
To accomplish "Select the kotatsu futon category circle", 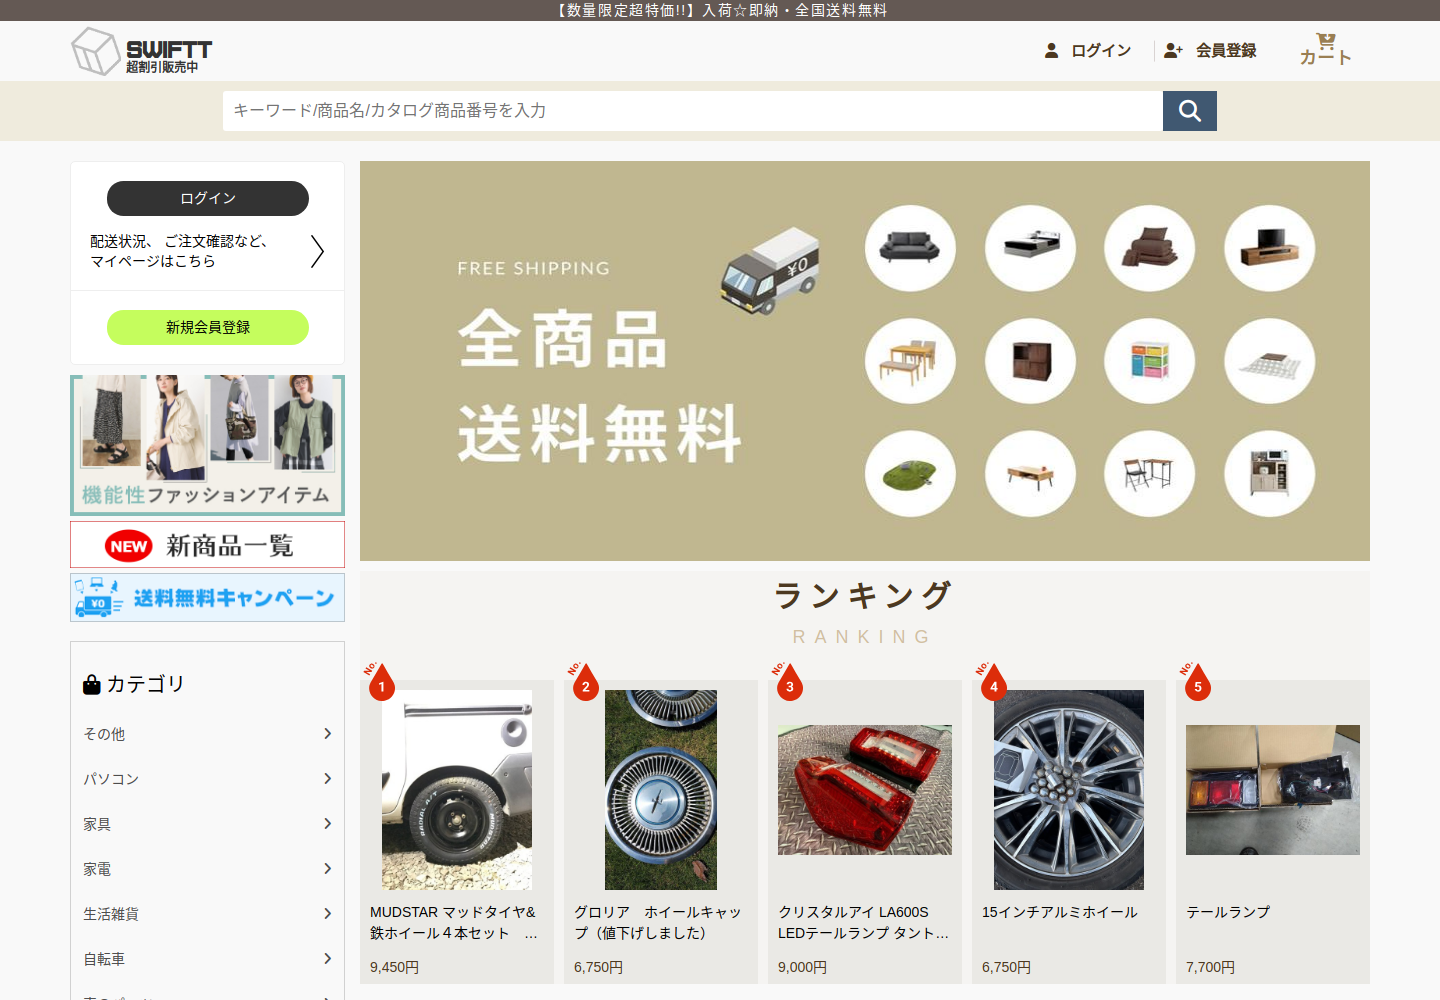I will [x=1270, y=361].
